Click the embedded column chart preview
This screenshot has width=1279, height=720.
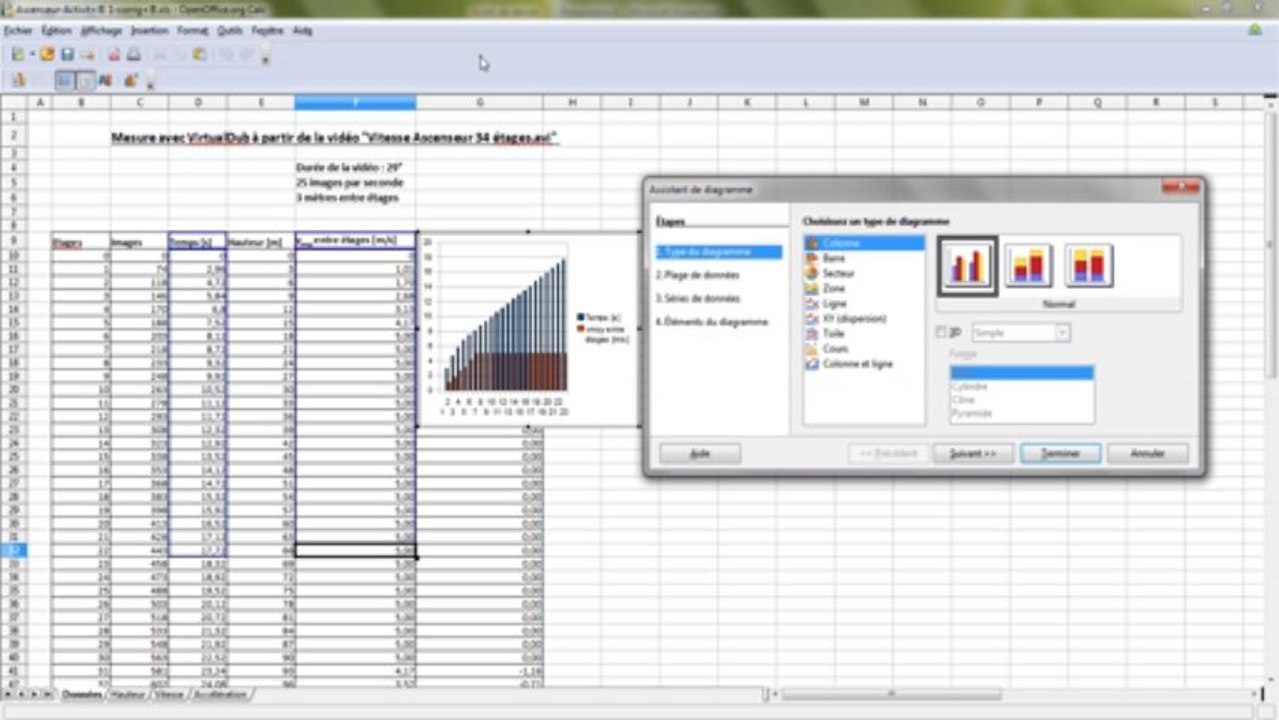[x=529, y=330]
